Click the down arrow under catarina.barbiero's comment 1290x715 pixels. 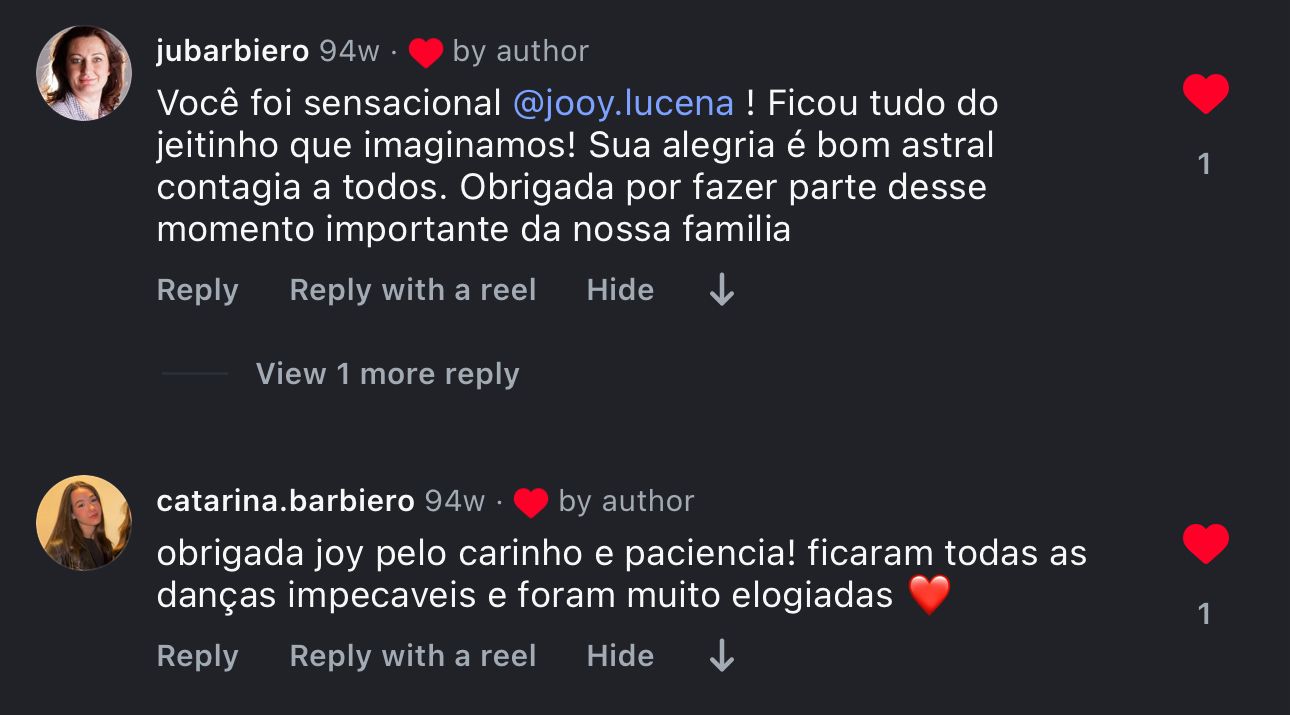[x=721, y=656]
